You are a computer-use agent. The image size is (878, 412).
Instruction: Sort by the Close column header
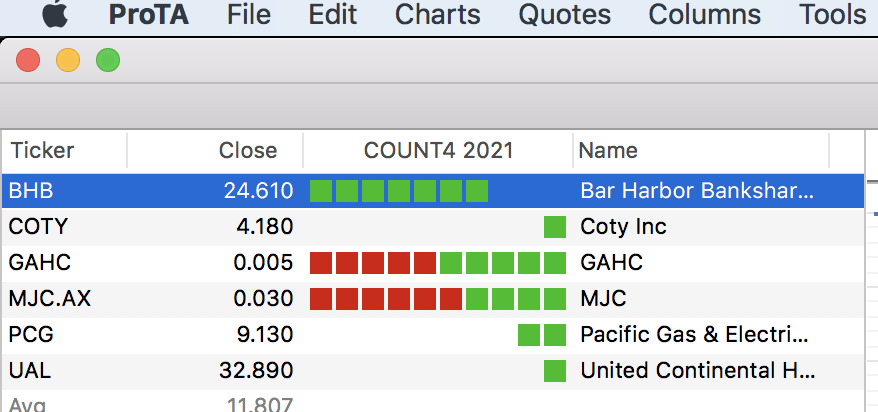tap(247, 151)
